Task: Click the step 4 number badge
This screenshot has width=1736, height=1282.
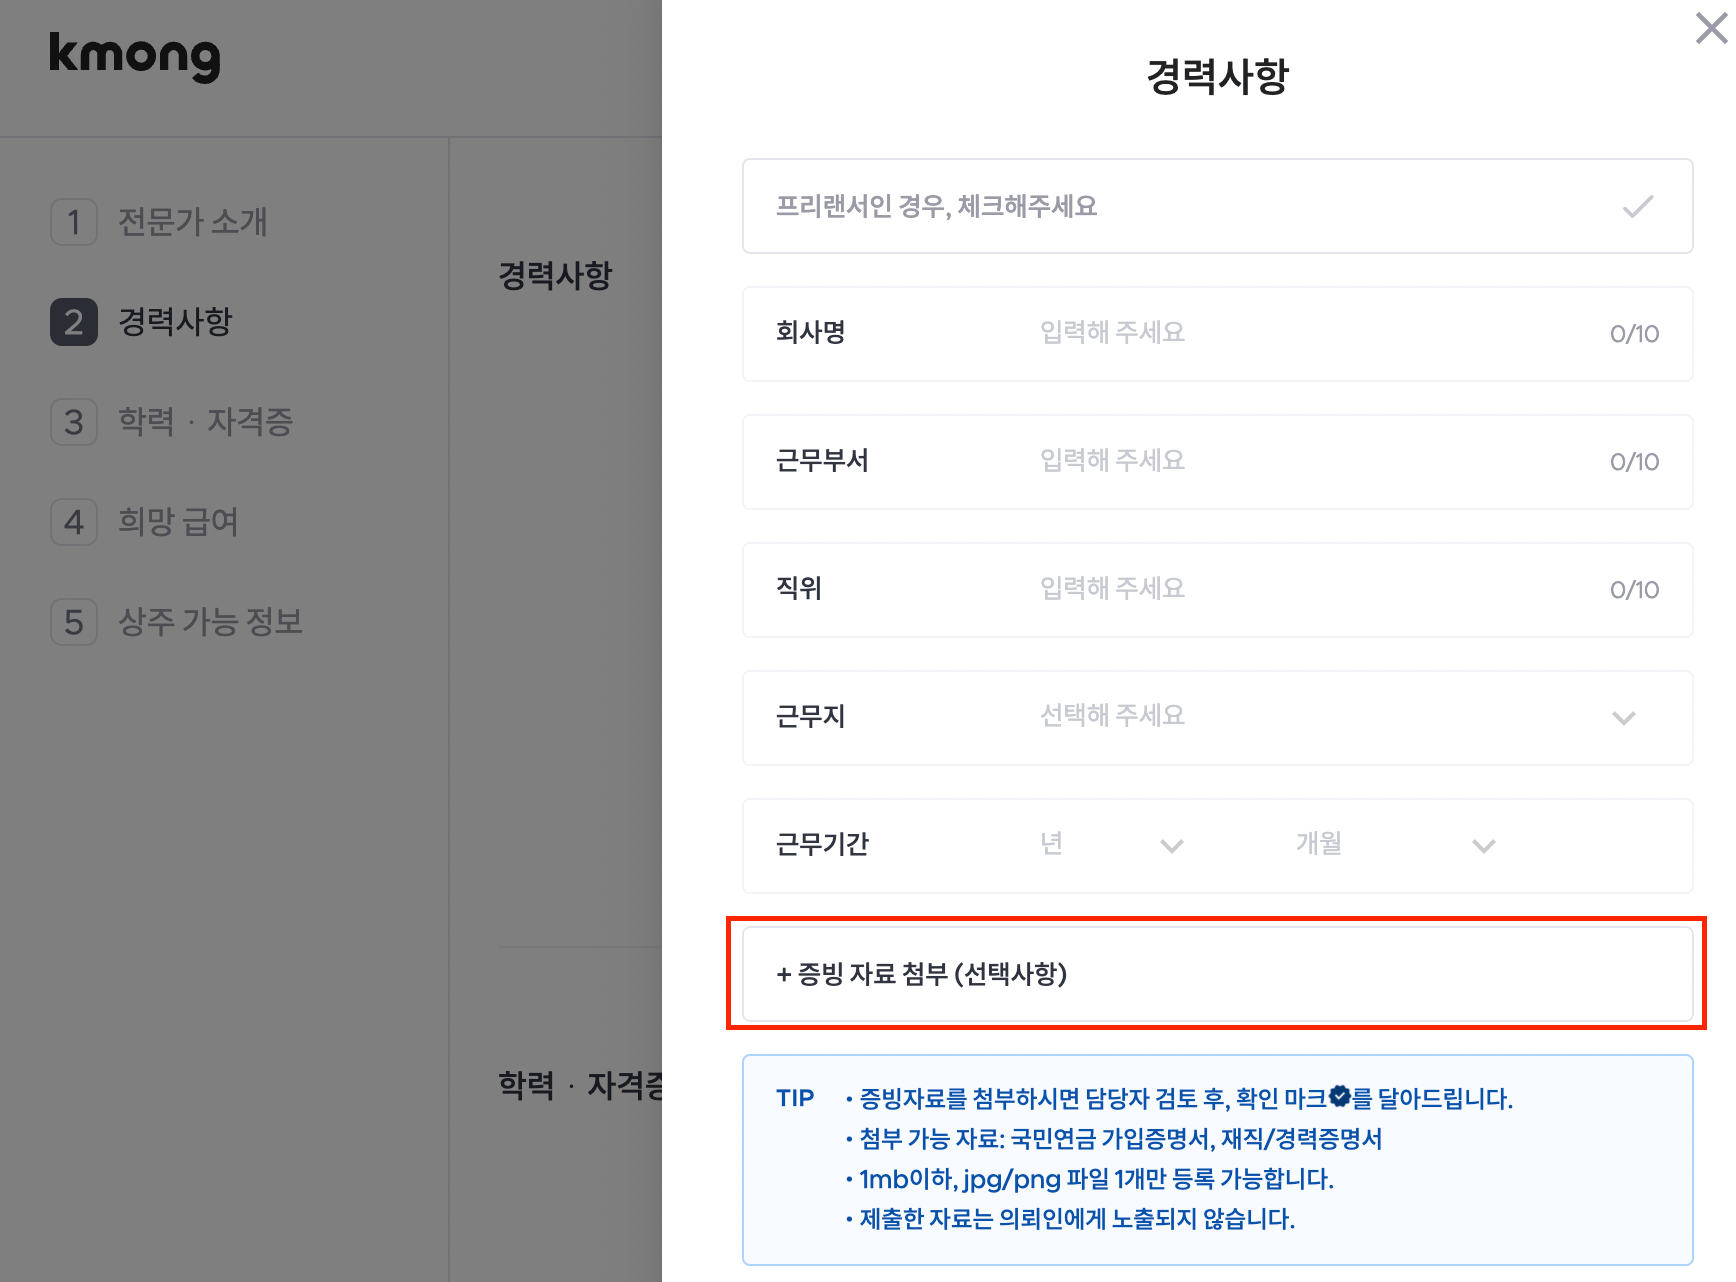Action: point(74,522)
